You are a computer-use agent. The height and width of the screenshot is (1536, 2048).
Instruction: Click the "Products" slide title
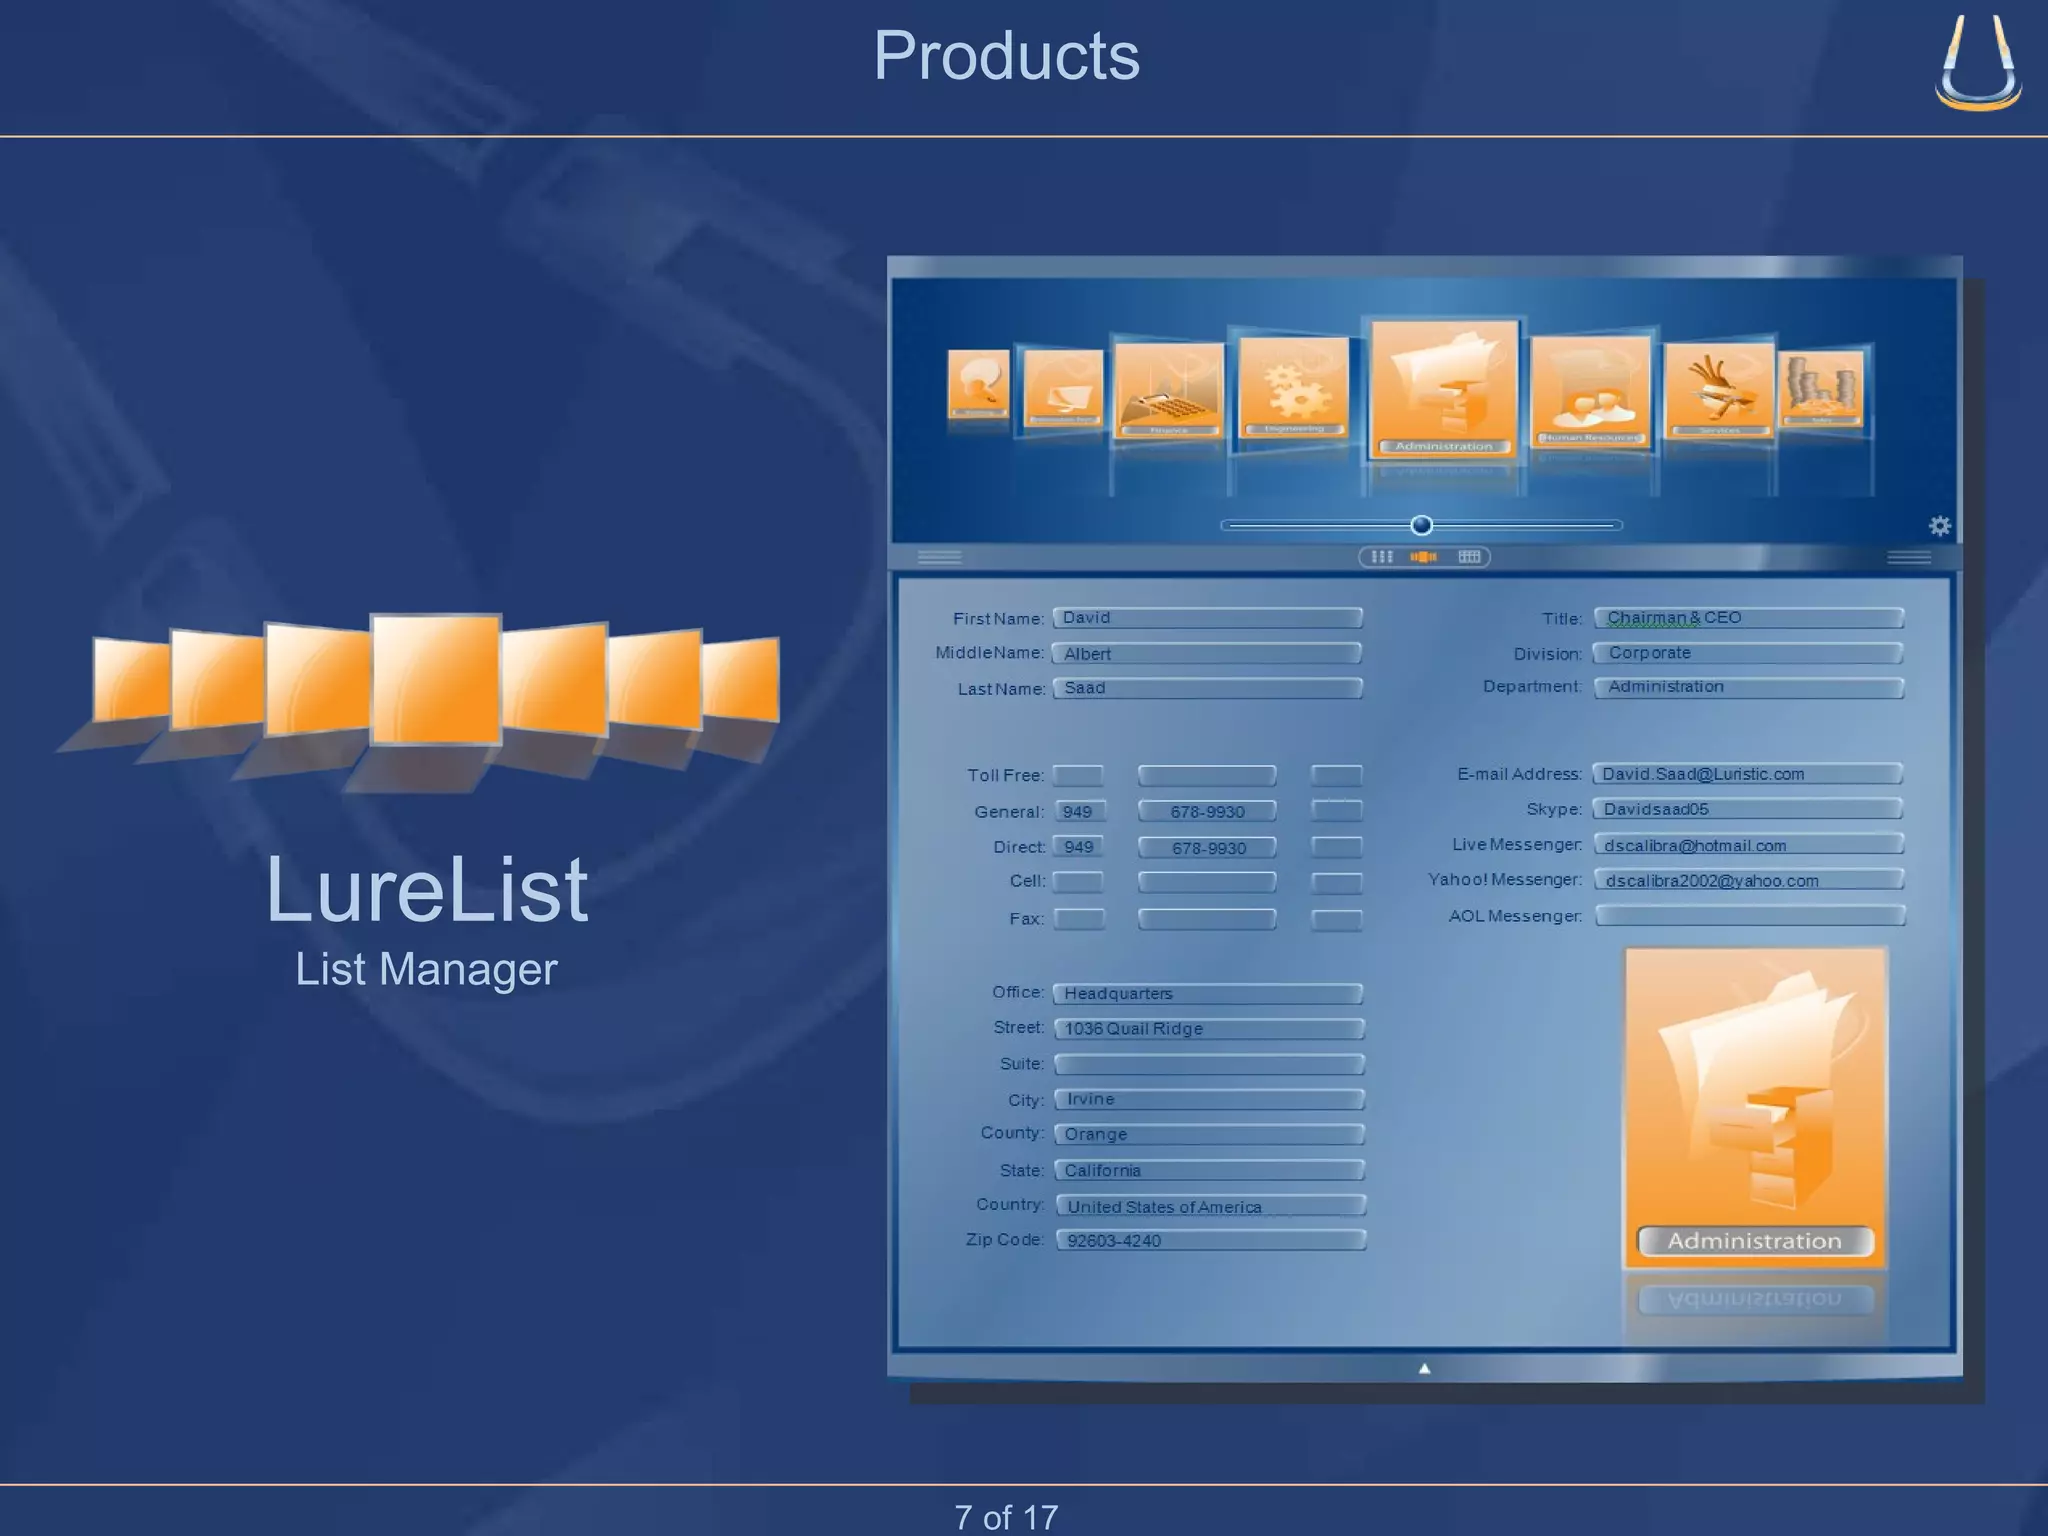pyautogui.click(x=1006, y=55)
